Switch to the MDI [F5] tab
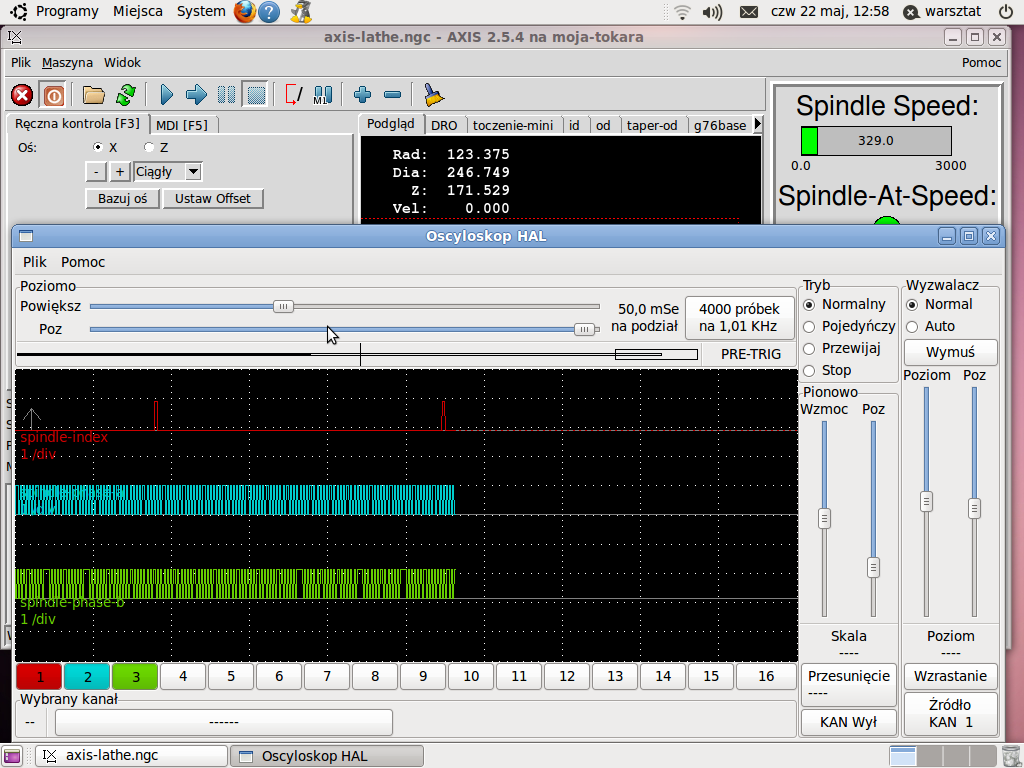Image resolution: width=1024 pixels, height=768 pixels. tap(182, 125)
